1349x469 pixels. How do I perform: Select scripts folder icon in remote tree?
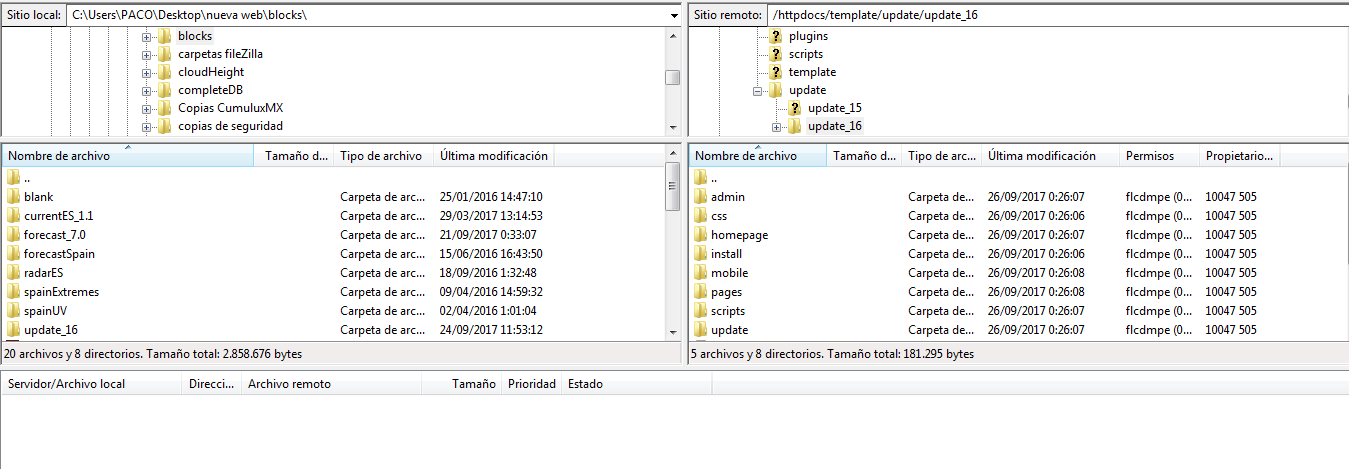coord(776,54)
